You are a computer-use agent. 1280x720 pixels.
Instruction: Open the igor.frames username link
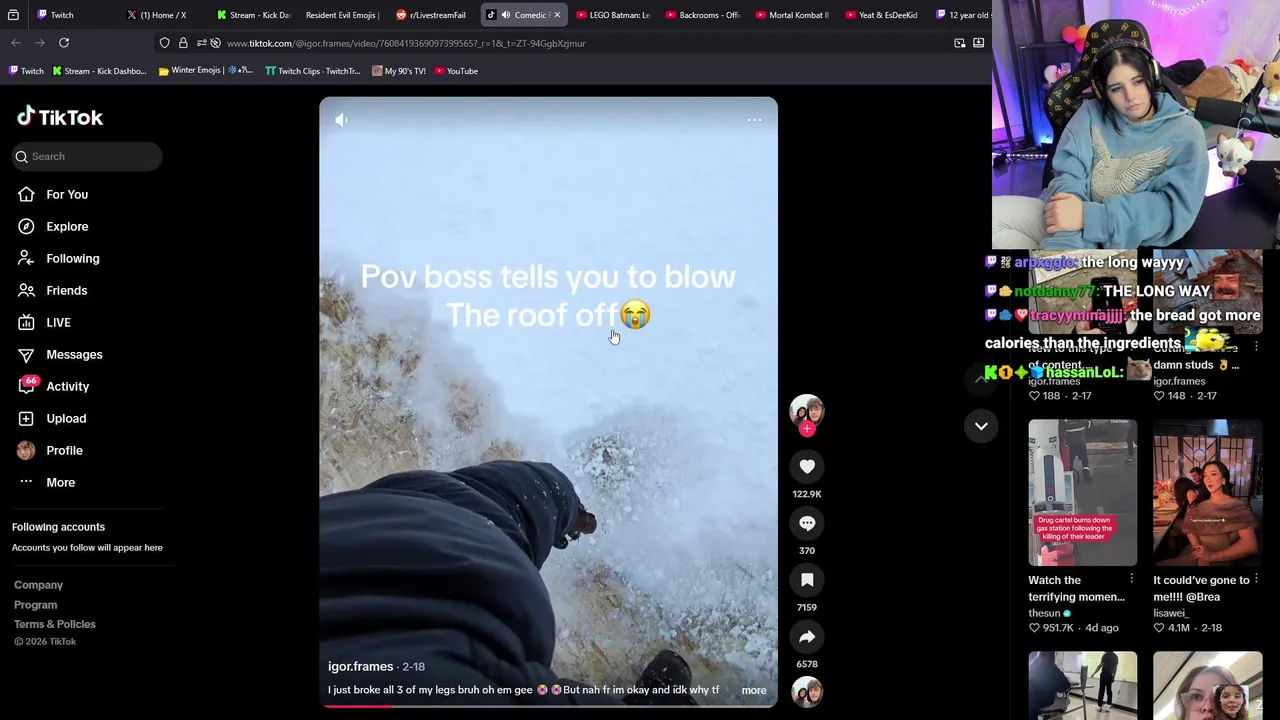[x=360, y=666]
